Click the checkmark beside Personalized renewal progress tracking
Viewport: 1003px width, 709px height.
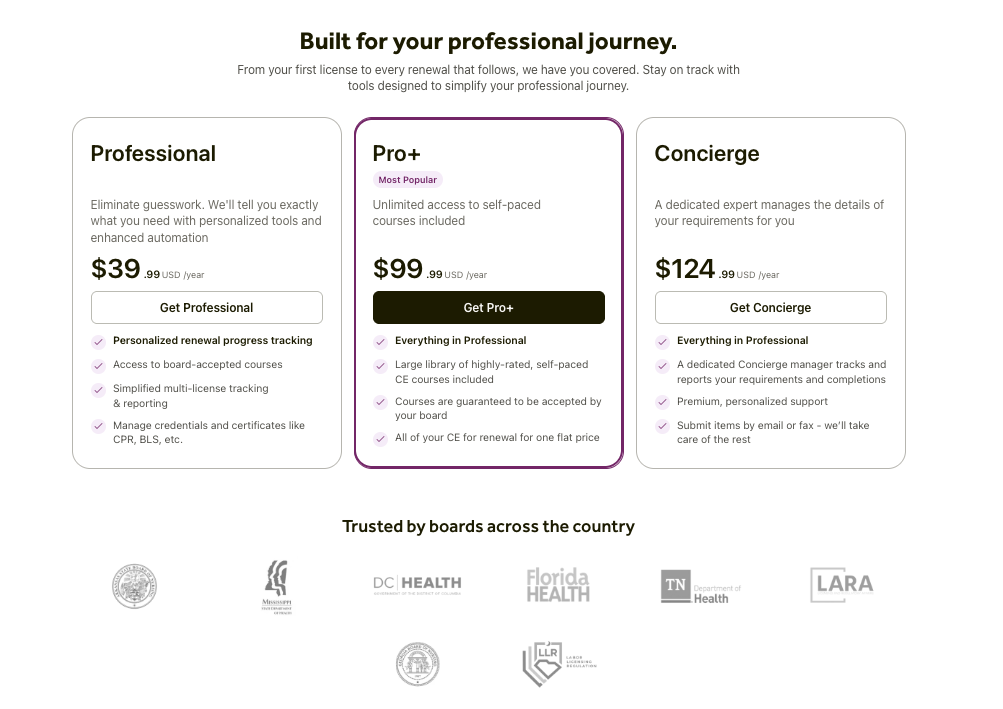98,341
